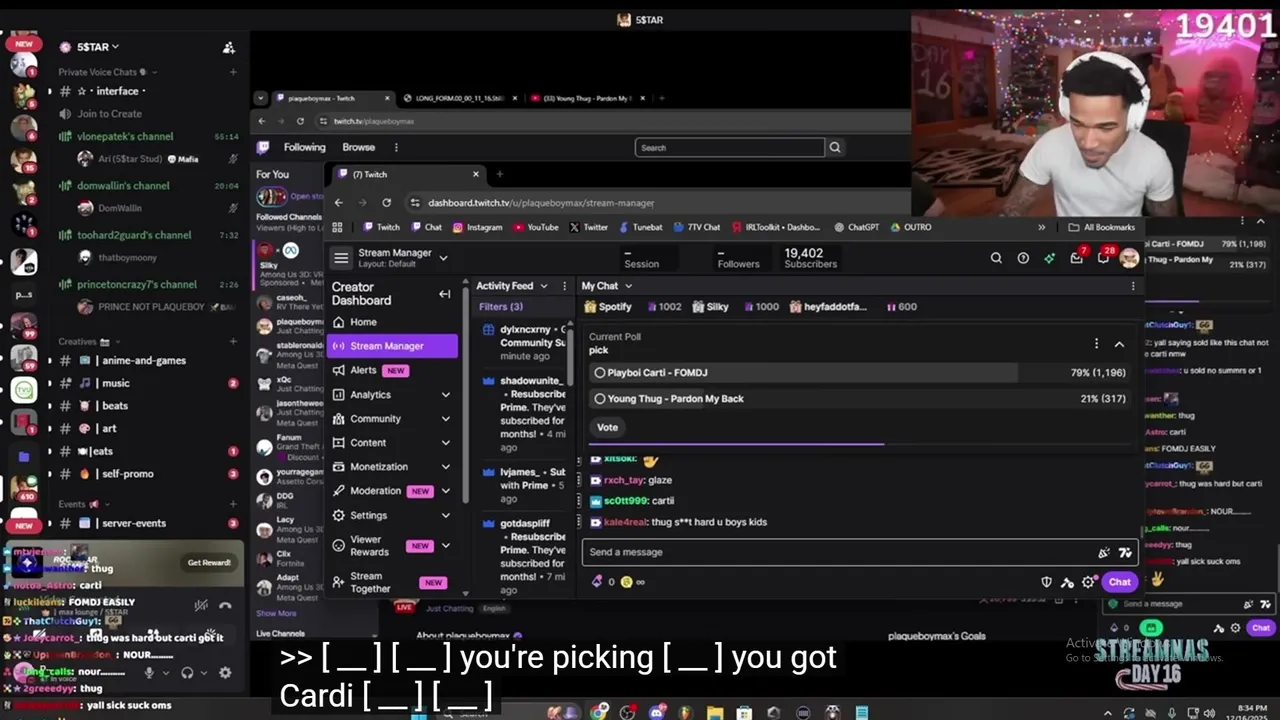Open Browse in background Twitch window
Viewport: 1280px width, 720px height.
358,147
